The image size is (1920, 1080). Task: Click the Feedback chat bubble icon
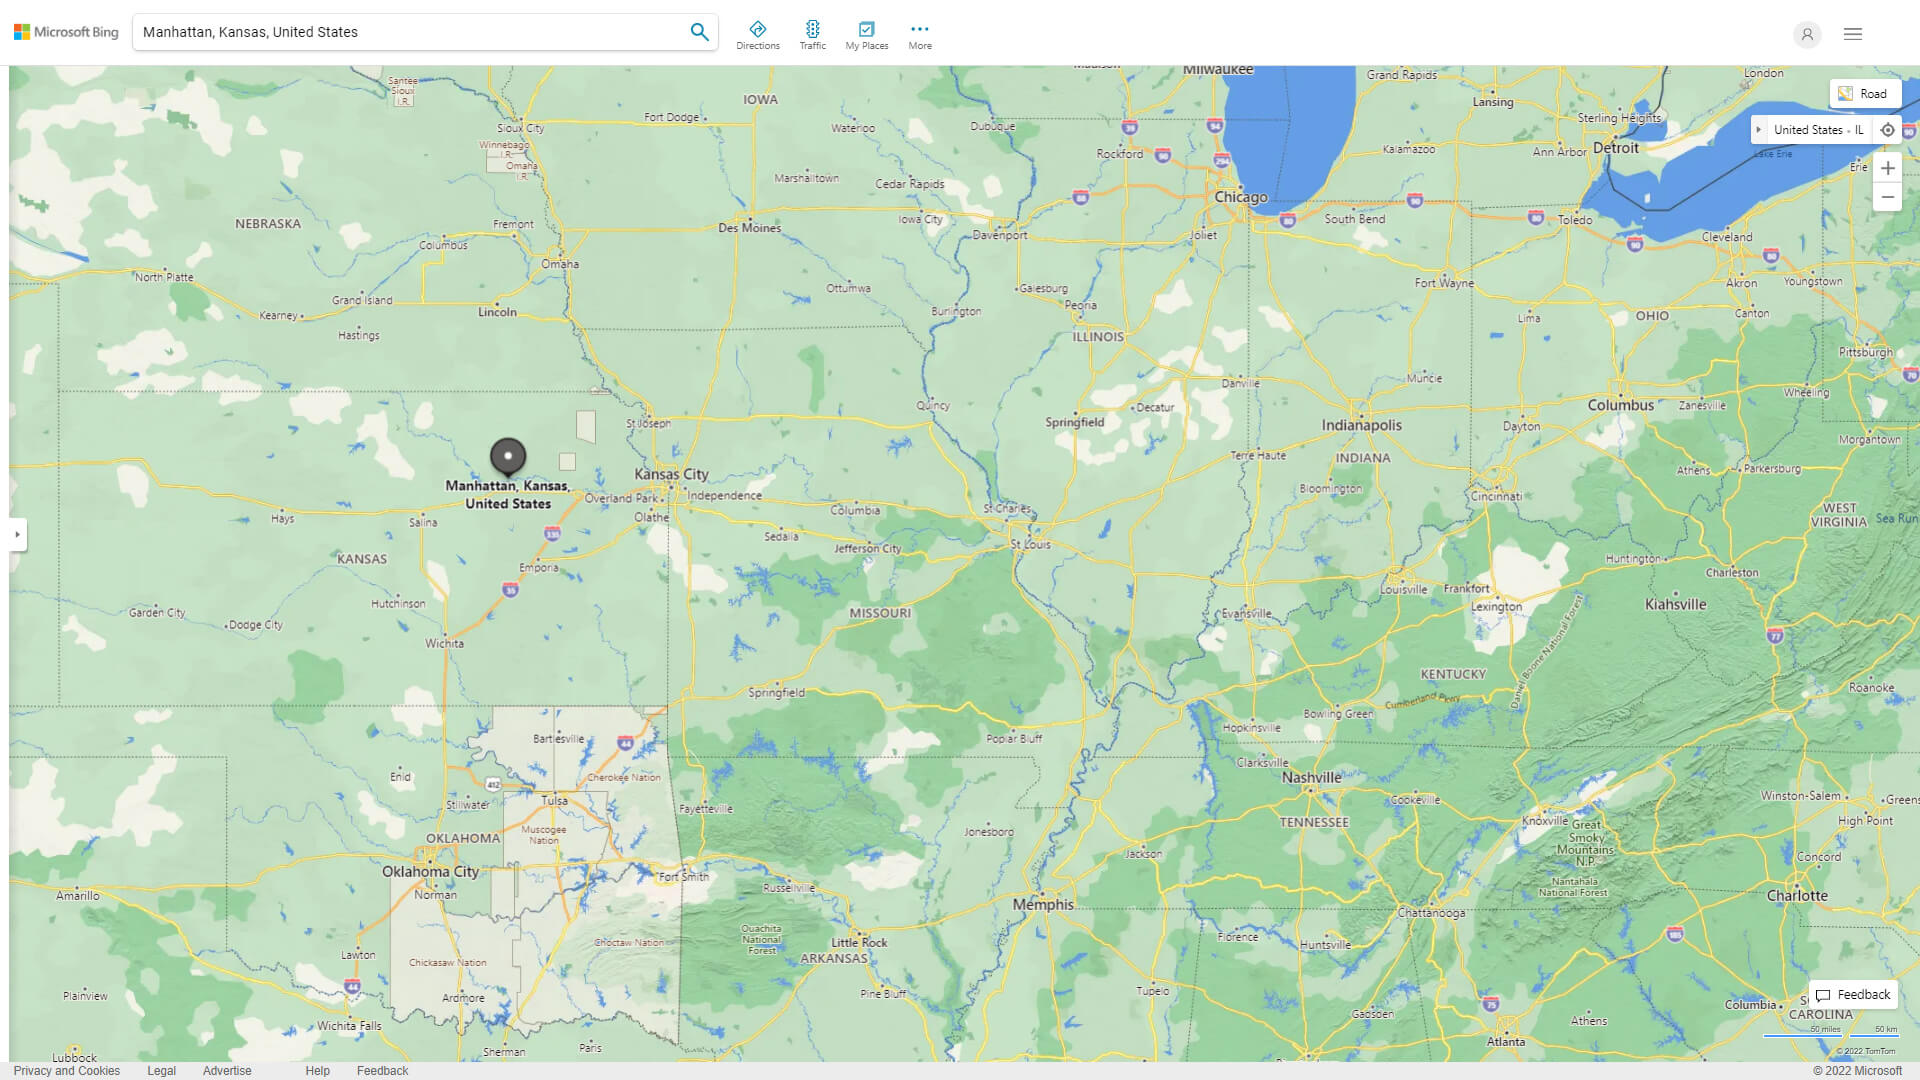coord(1822,994)
